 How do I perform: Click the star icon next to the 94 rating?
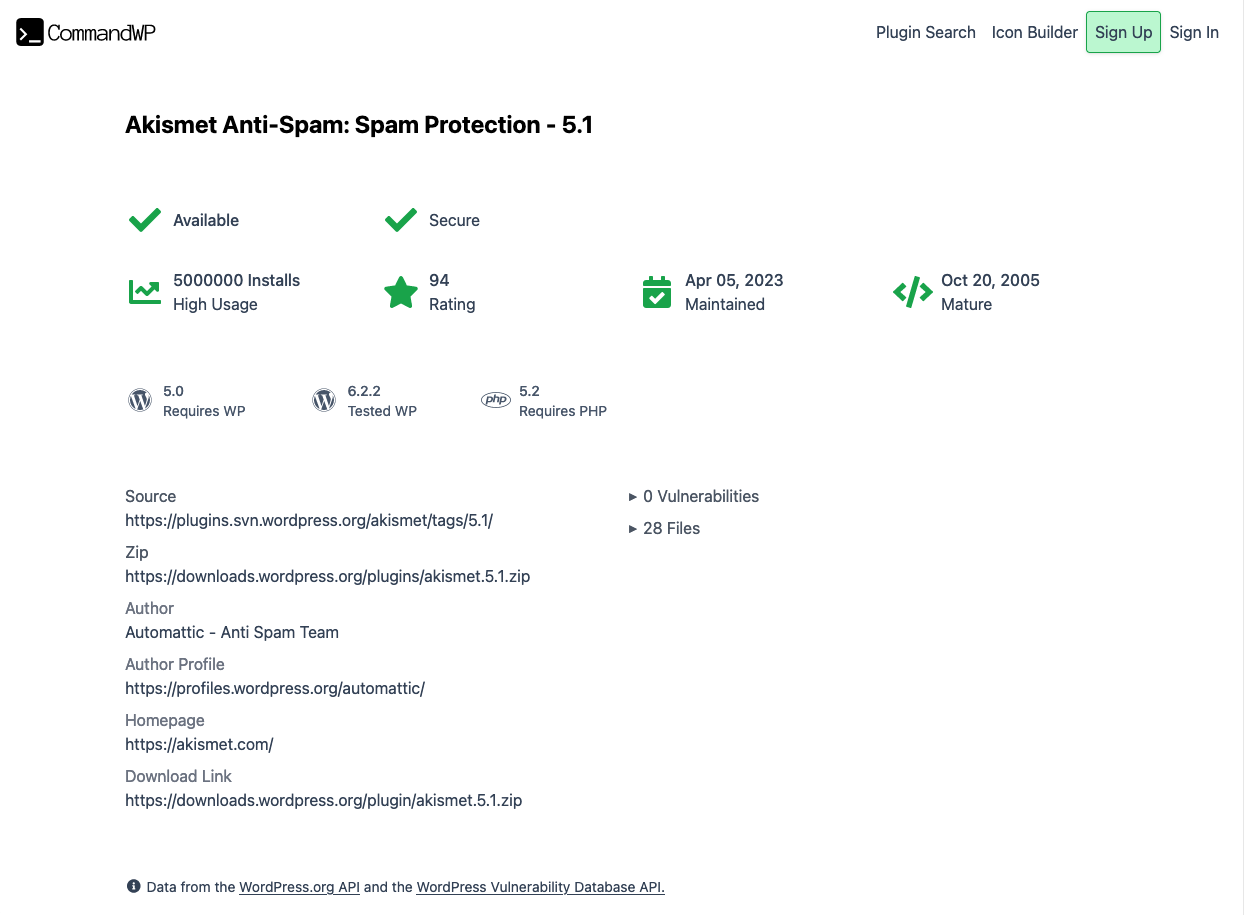click(x=400, y=292)
